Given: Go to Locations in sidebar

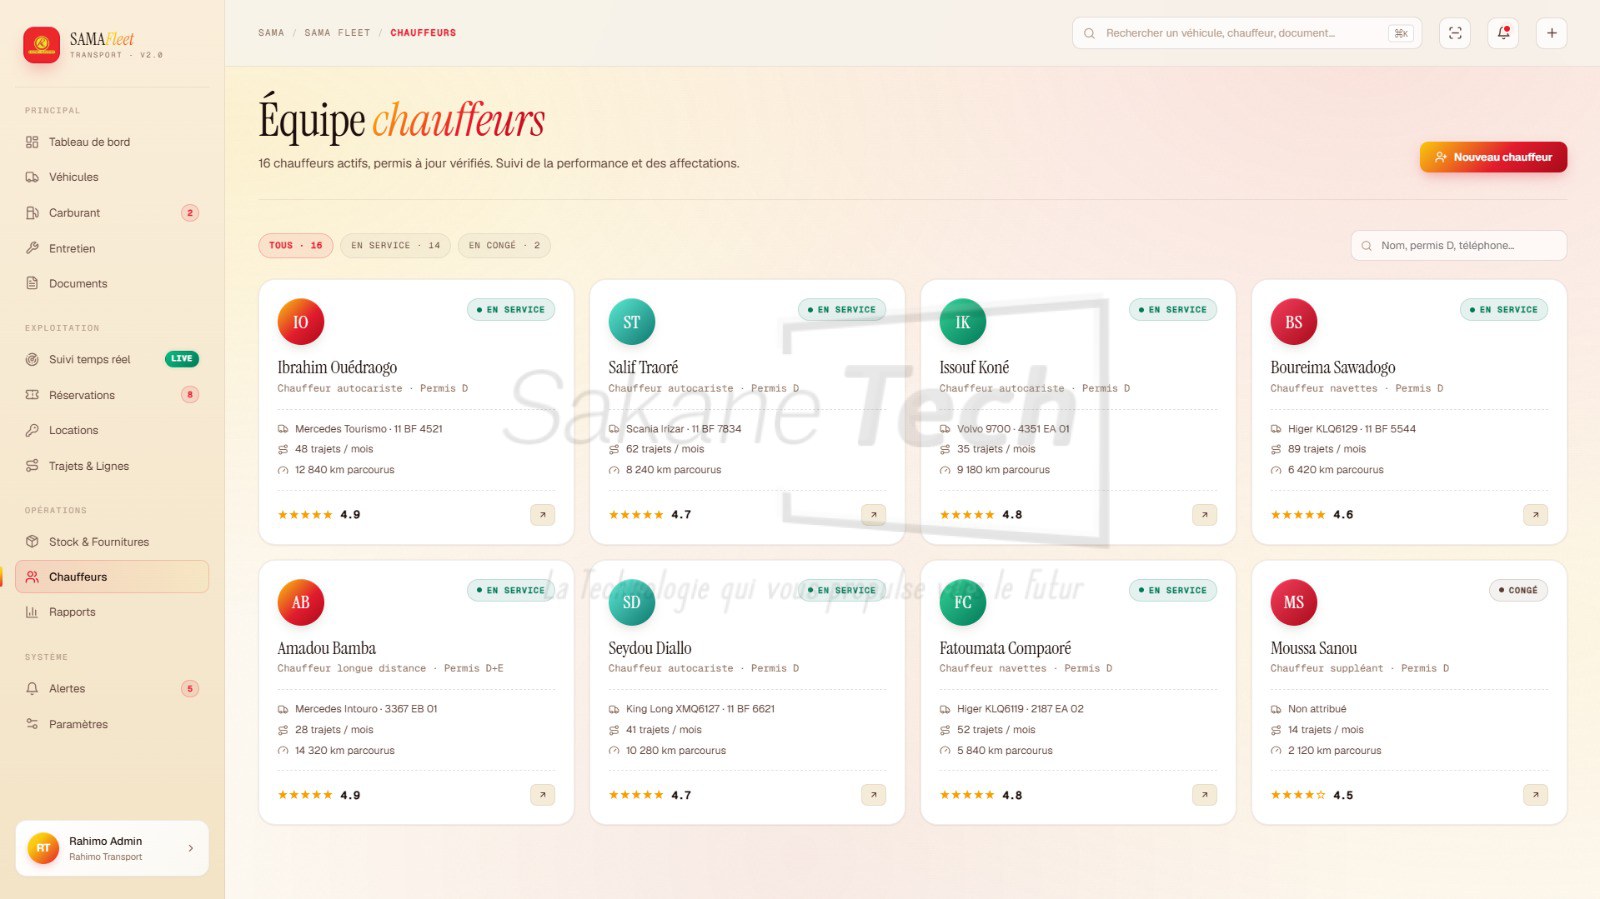Looking at the screenshot, I should coord(112,430).
